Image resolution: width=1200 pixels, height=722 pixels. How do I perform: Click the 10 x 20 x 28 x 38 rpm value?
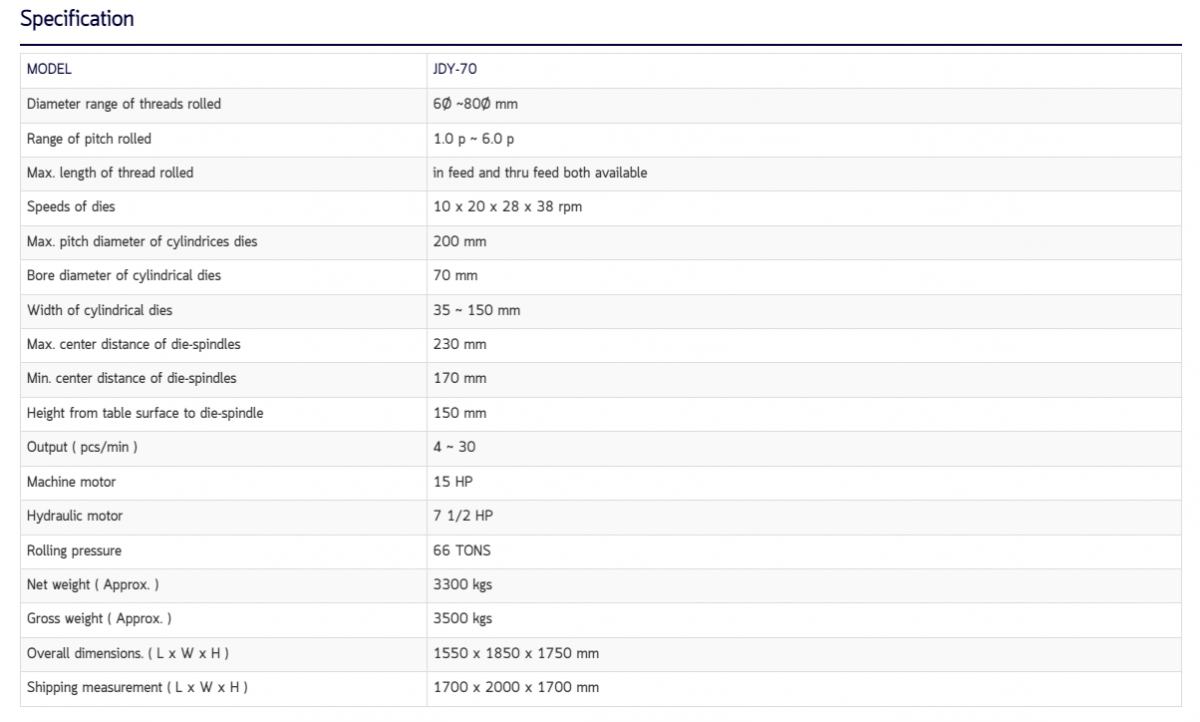[507, 207]
